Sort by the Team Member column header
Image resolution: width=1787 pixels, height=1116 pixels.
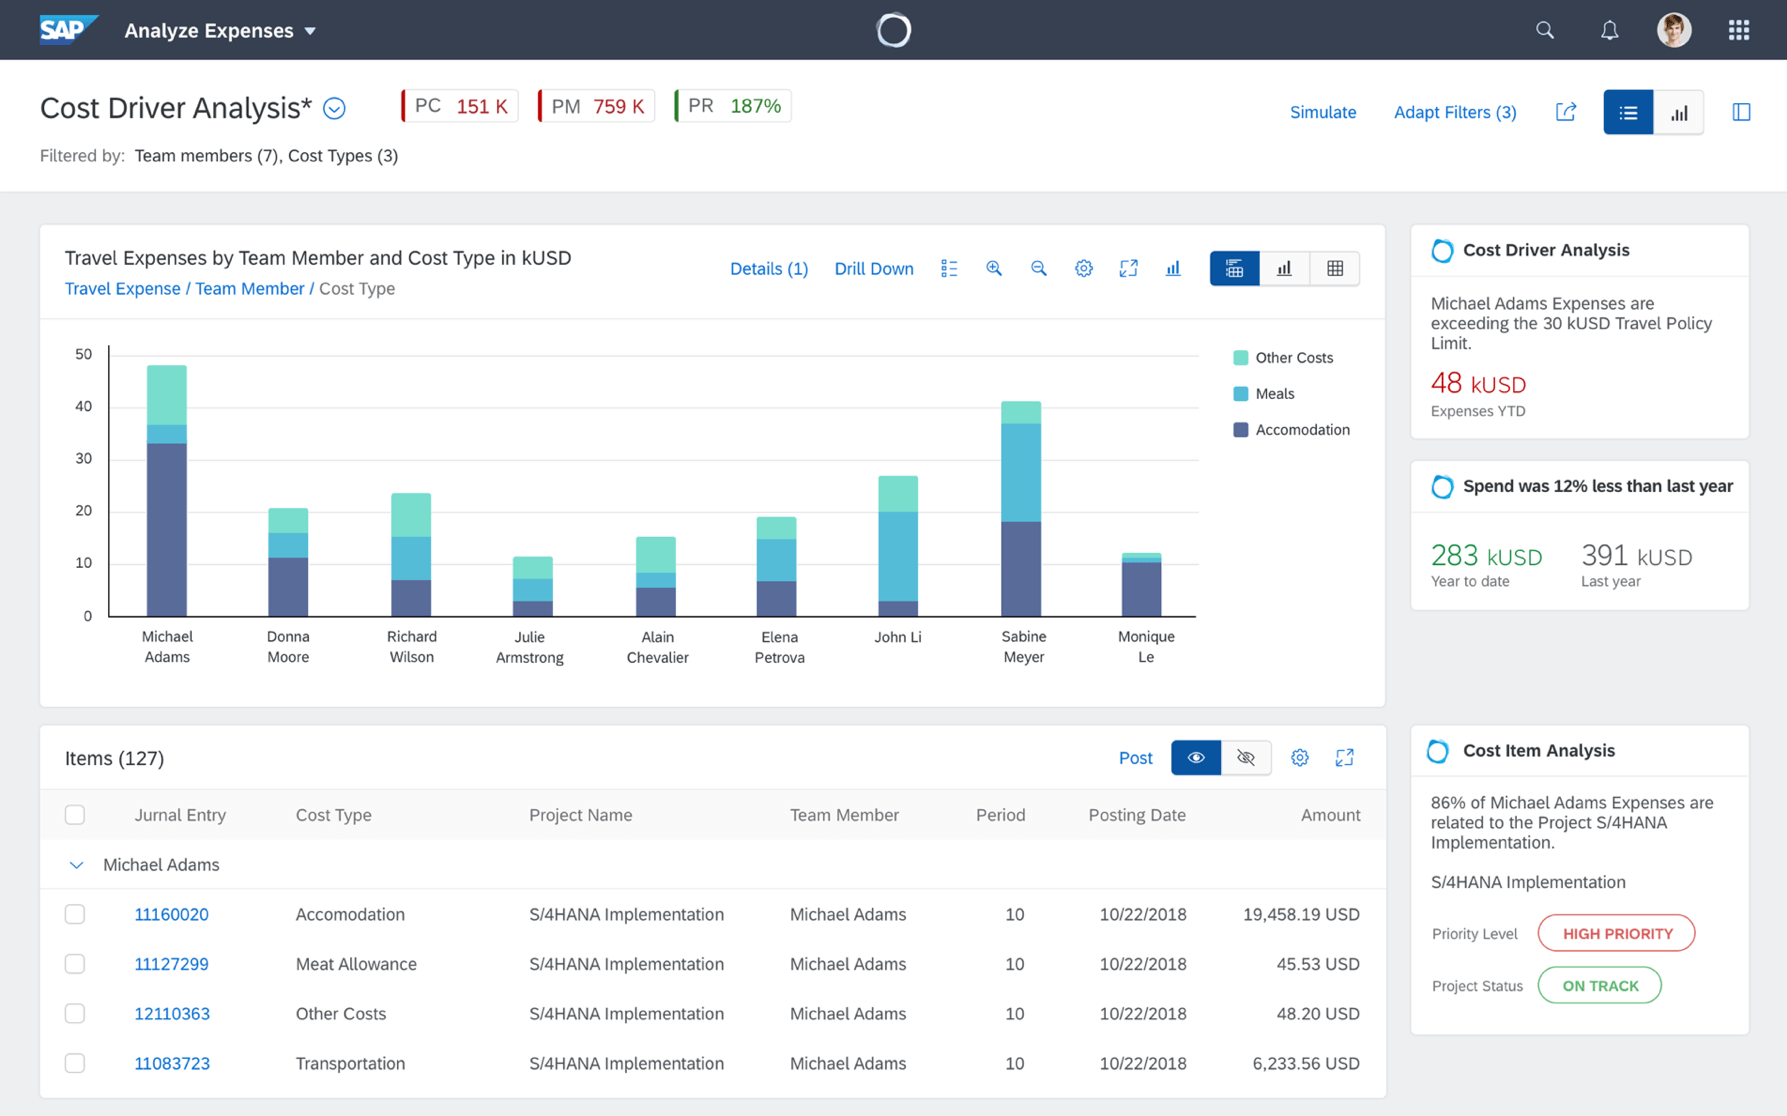[844, 815]
